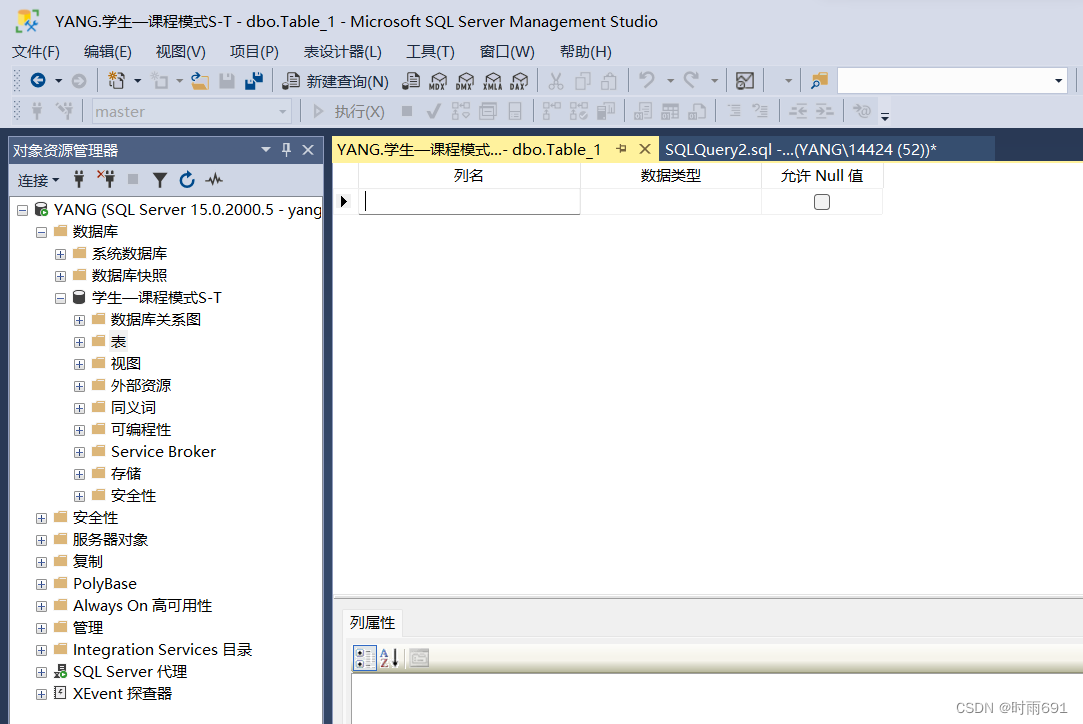This screenshot has width=1083, height=724.
Task: Open the 编辑(E) menu
Action: pyautogui.click(x=108, y=52)
